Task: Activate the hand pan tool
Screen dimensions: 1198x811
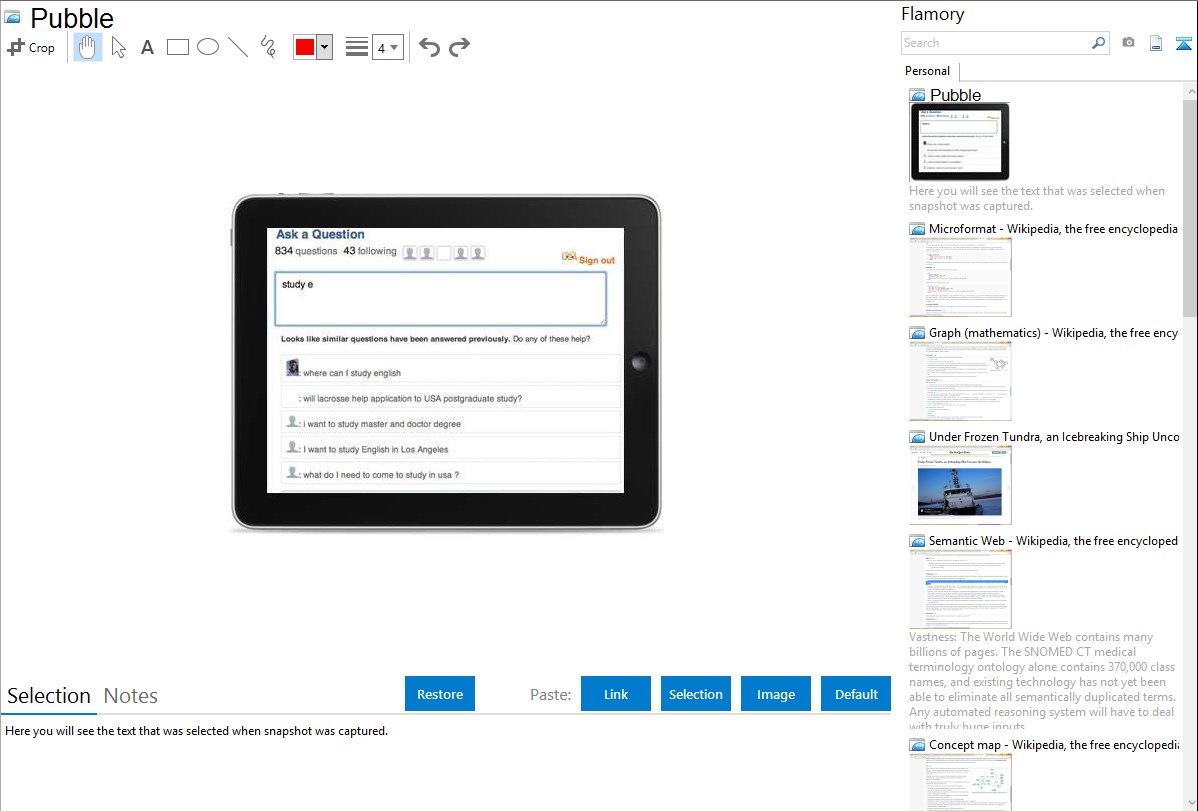Action: pyautogui.click(x=88, y=47)
